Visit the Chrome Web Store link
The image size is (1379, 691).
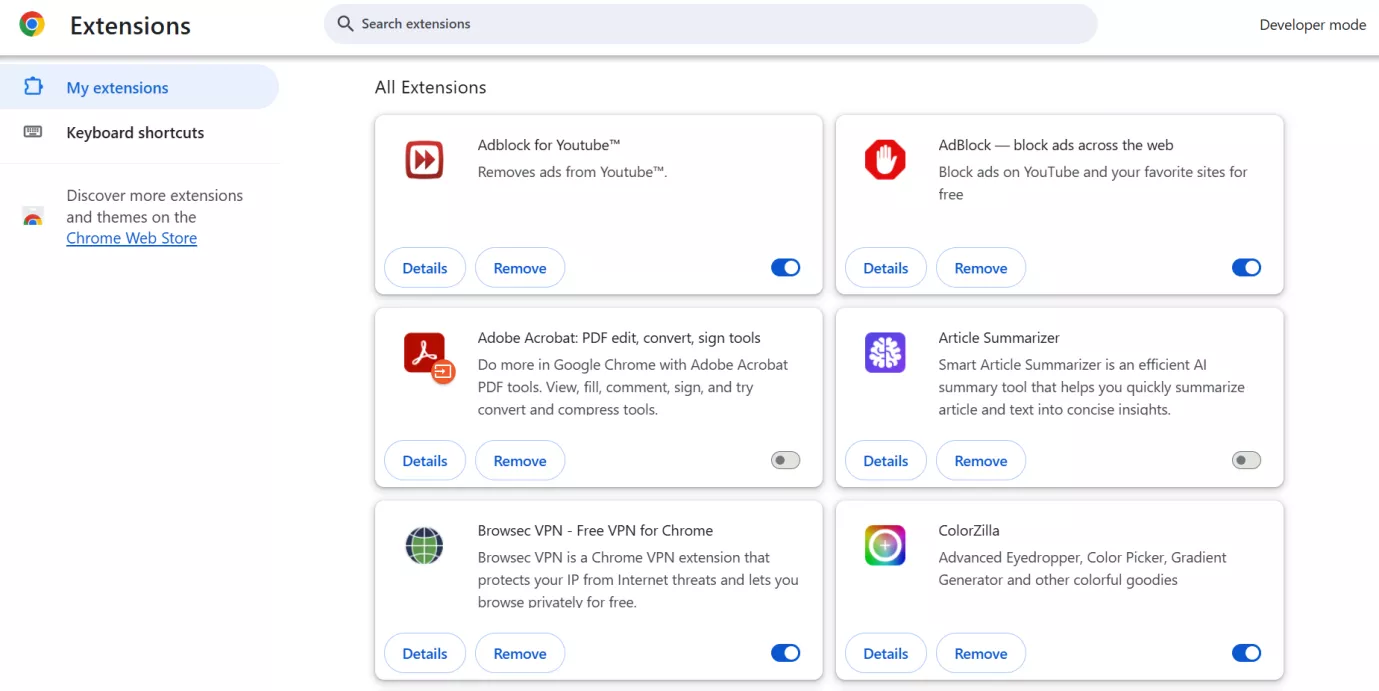coord(131,237)
